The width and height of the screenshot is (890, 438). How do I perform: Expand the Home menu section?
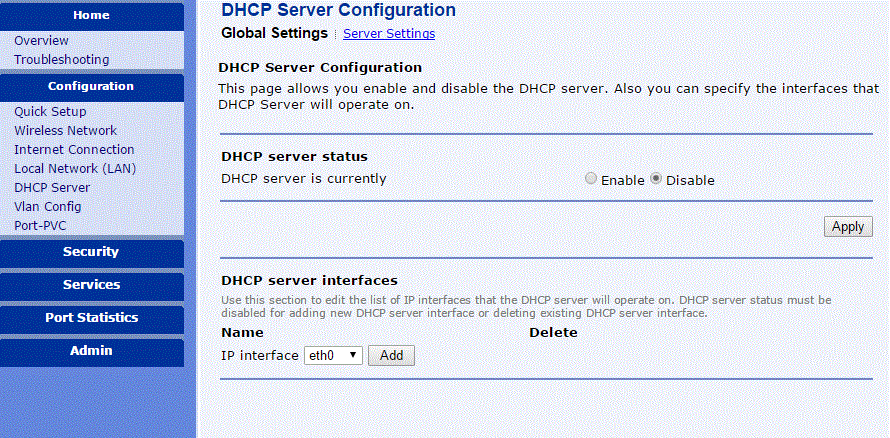[91, 15]
